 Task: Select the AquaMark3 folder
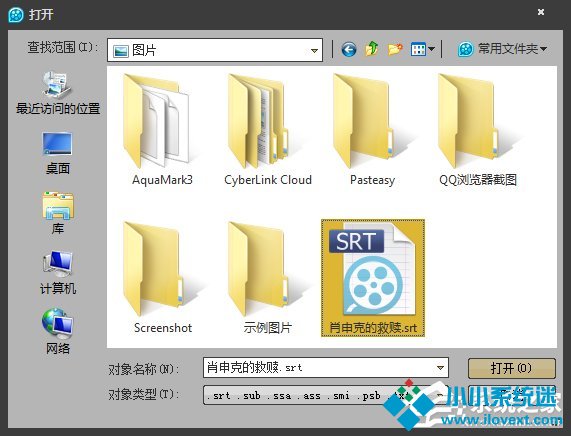(x=162, y=130)
